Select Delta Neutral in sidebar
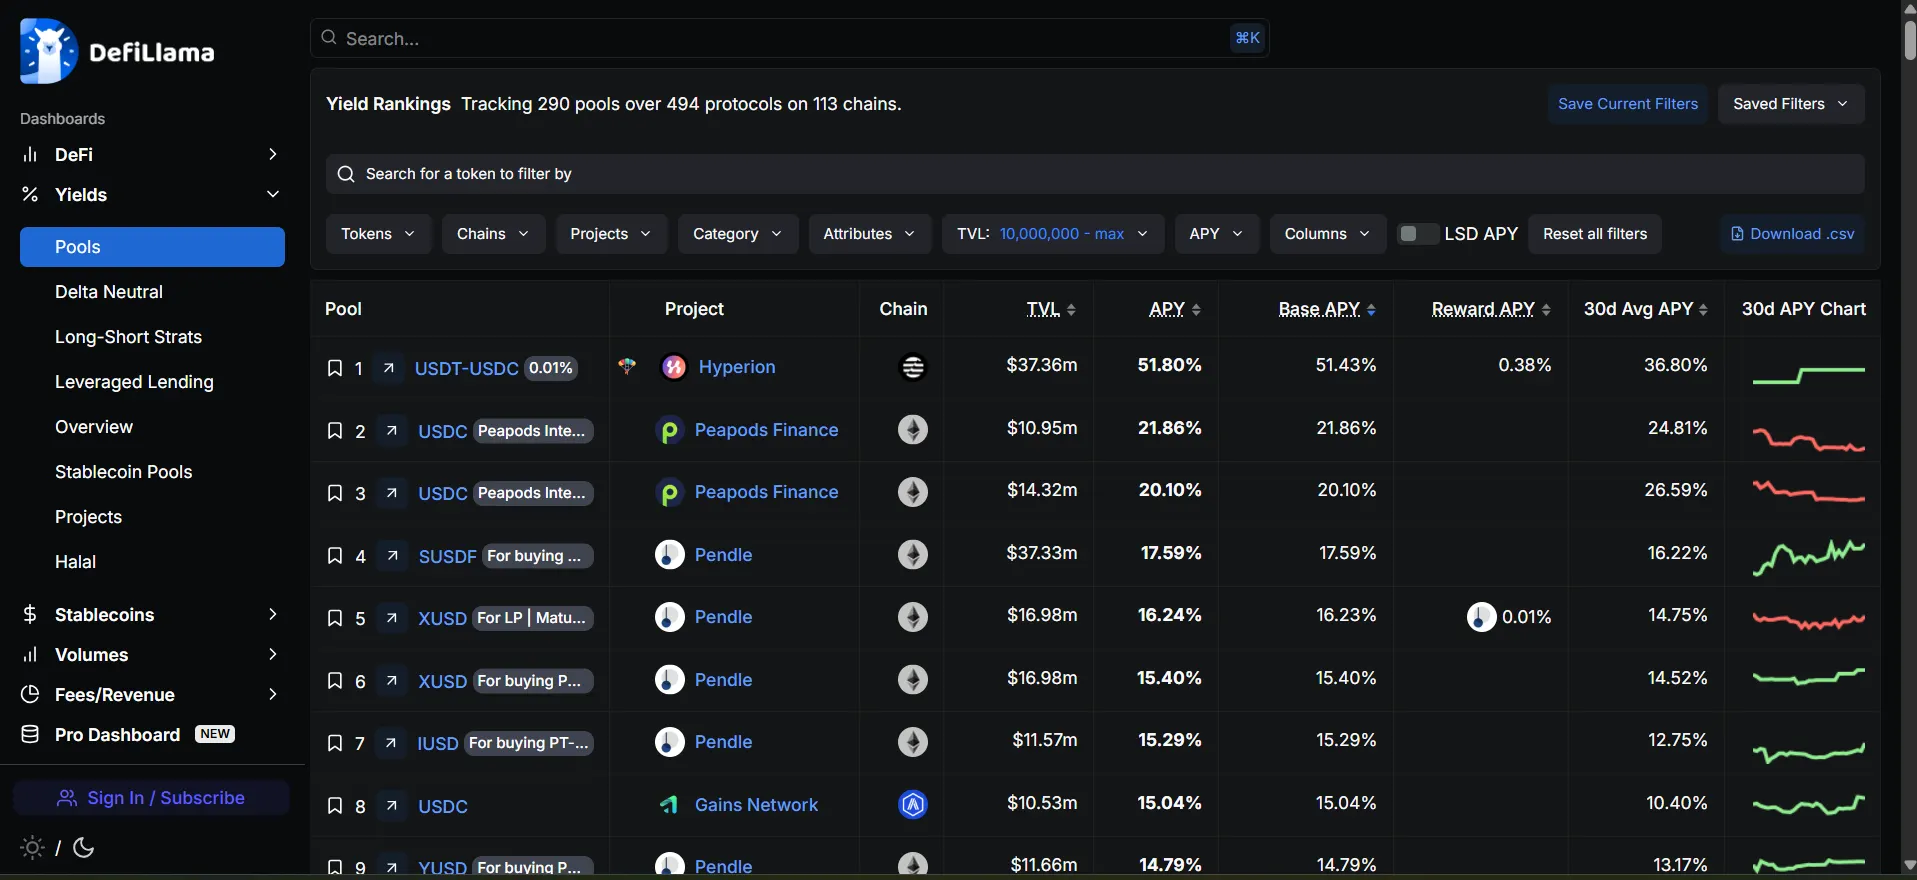1917x880 pixels. 109,292
